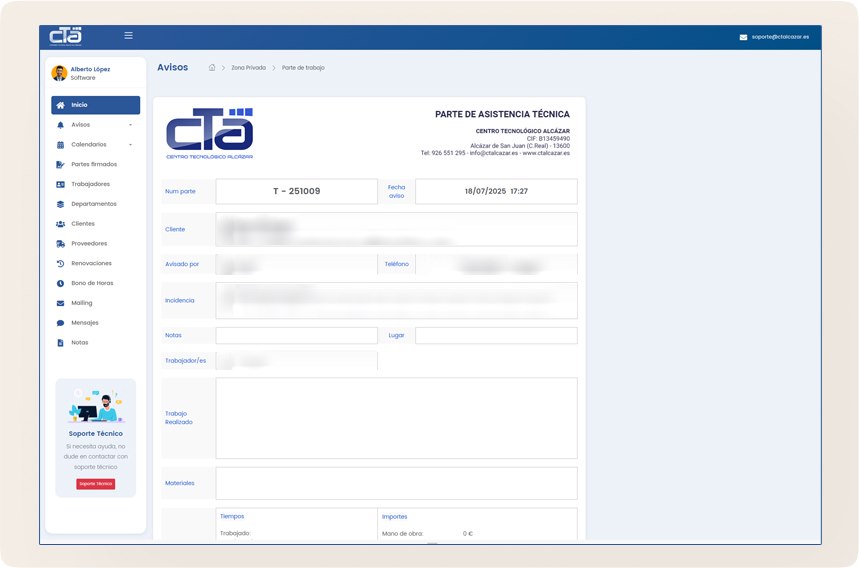
Task: Click the speech bubble icon for Mensajes
Action: coord(61,323)
